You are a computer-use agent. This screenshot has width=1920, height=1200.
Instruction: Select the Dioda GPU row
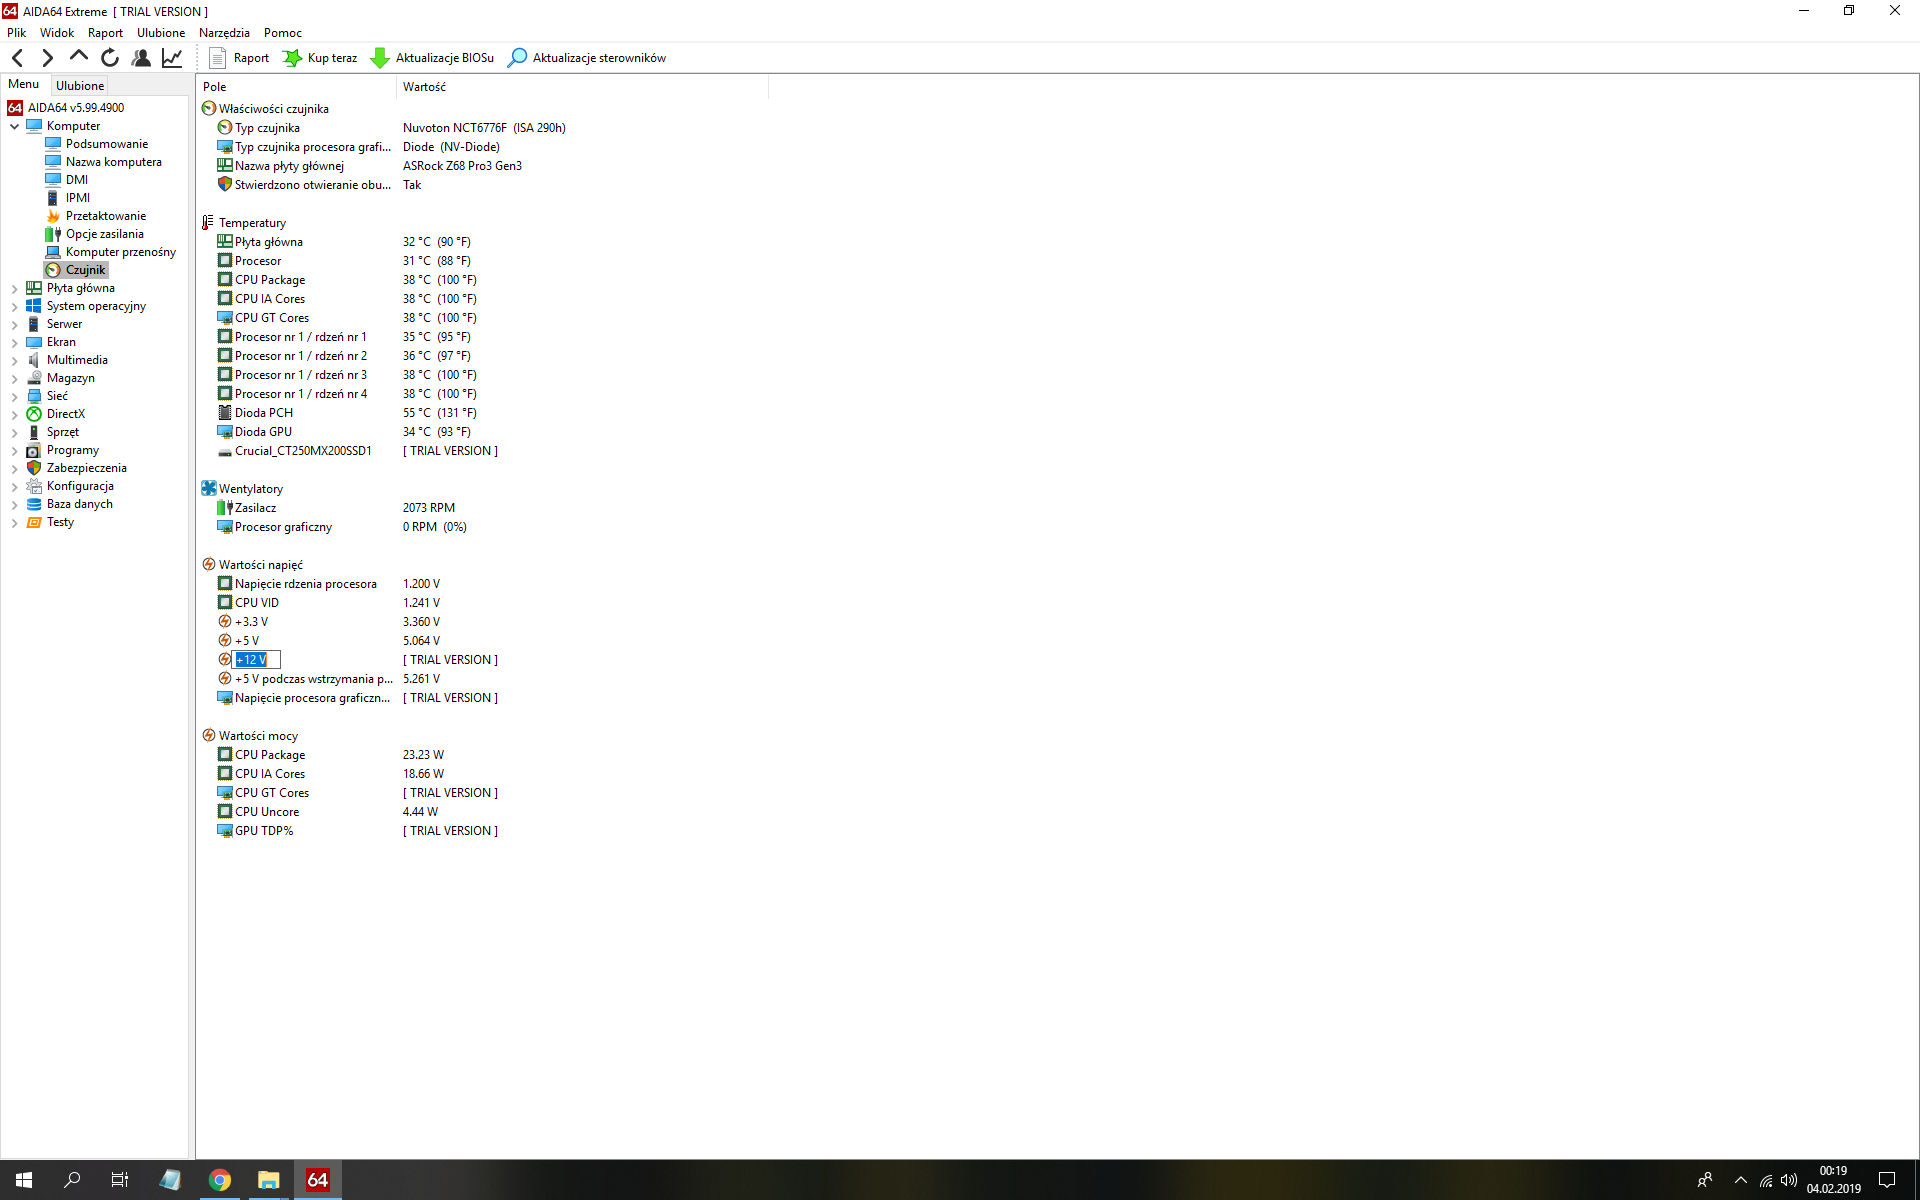coord(484,432)
